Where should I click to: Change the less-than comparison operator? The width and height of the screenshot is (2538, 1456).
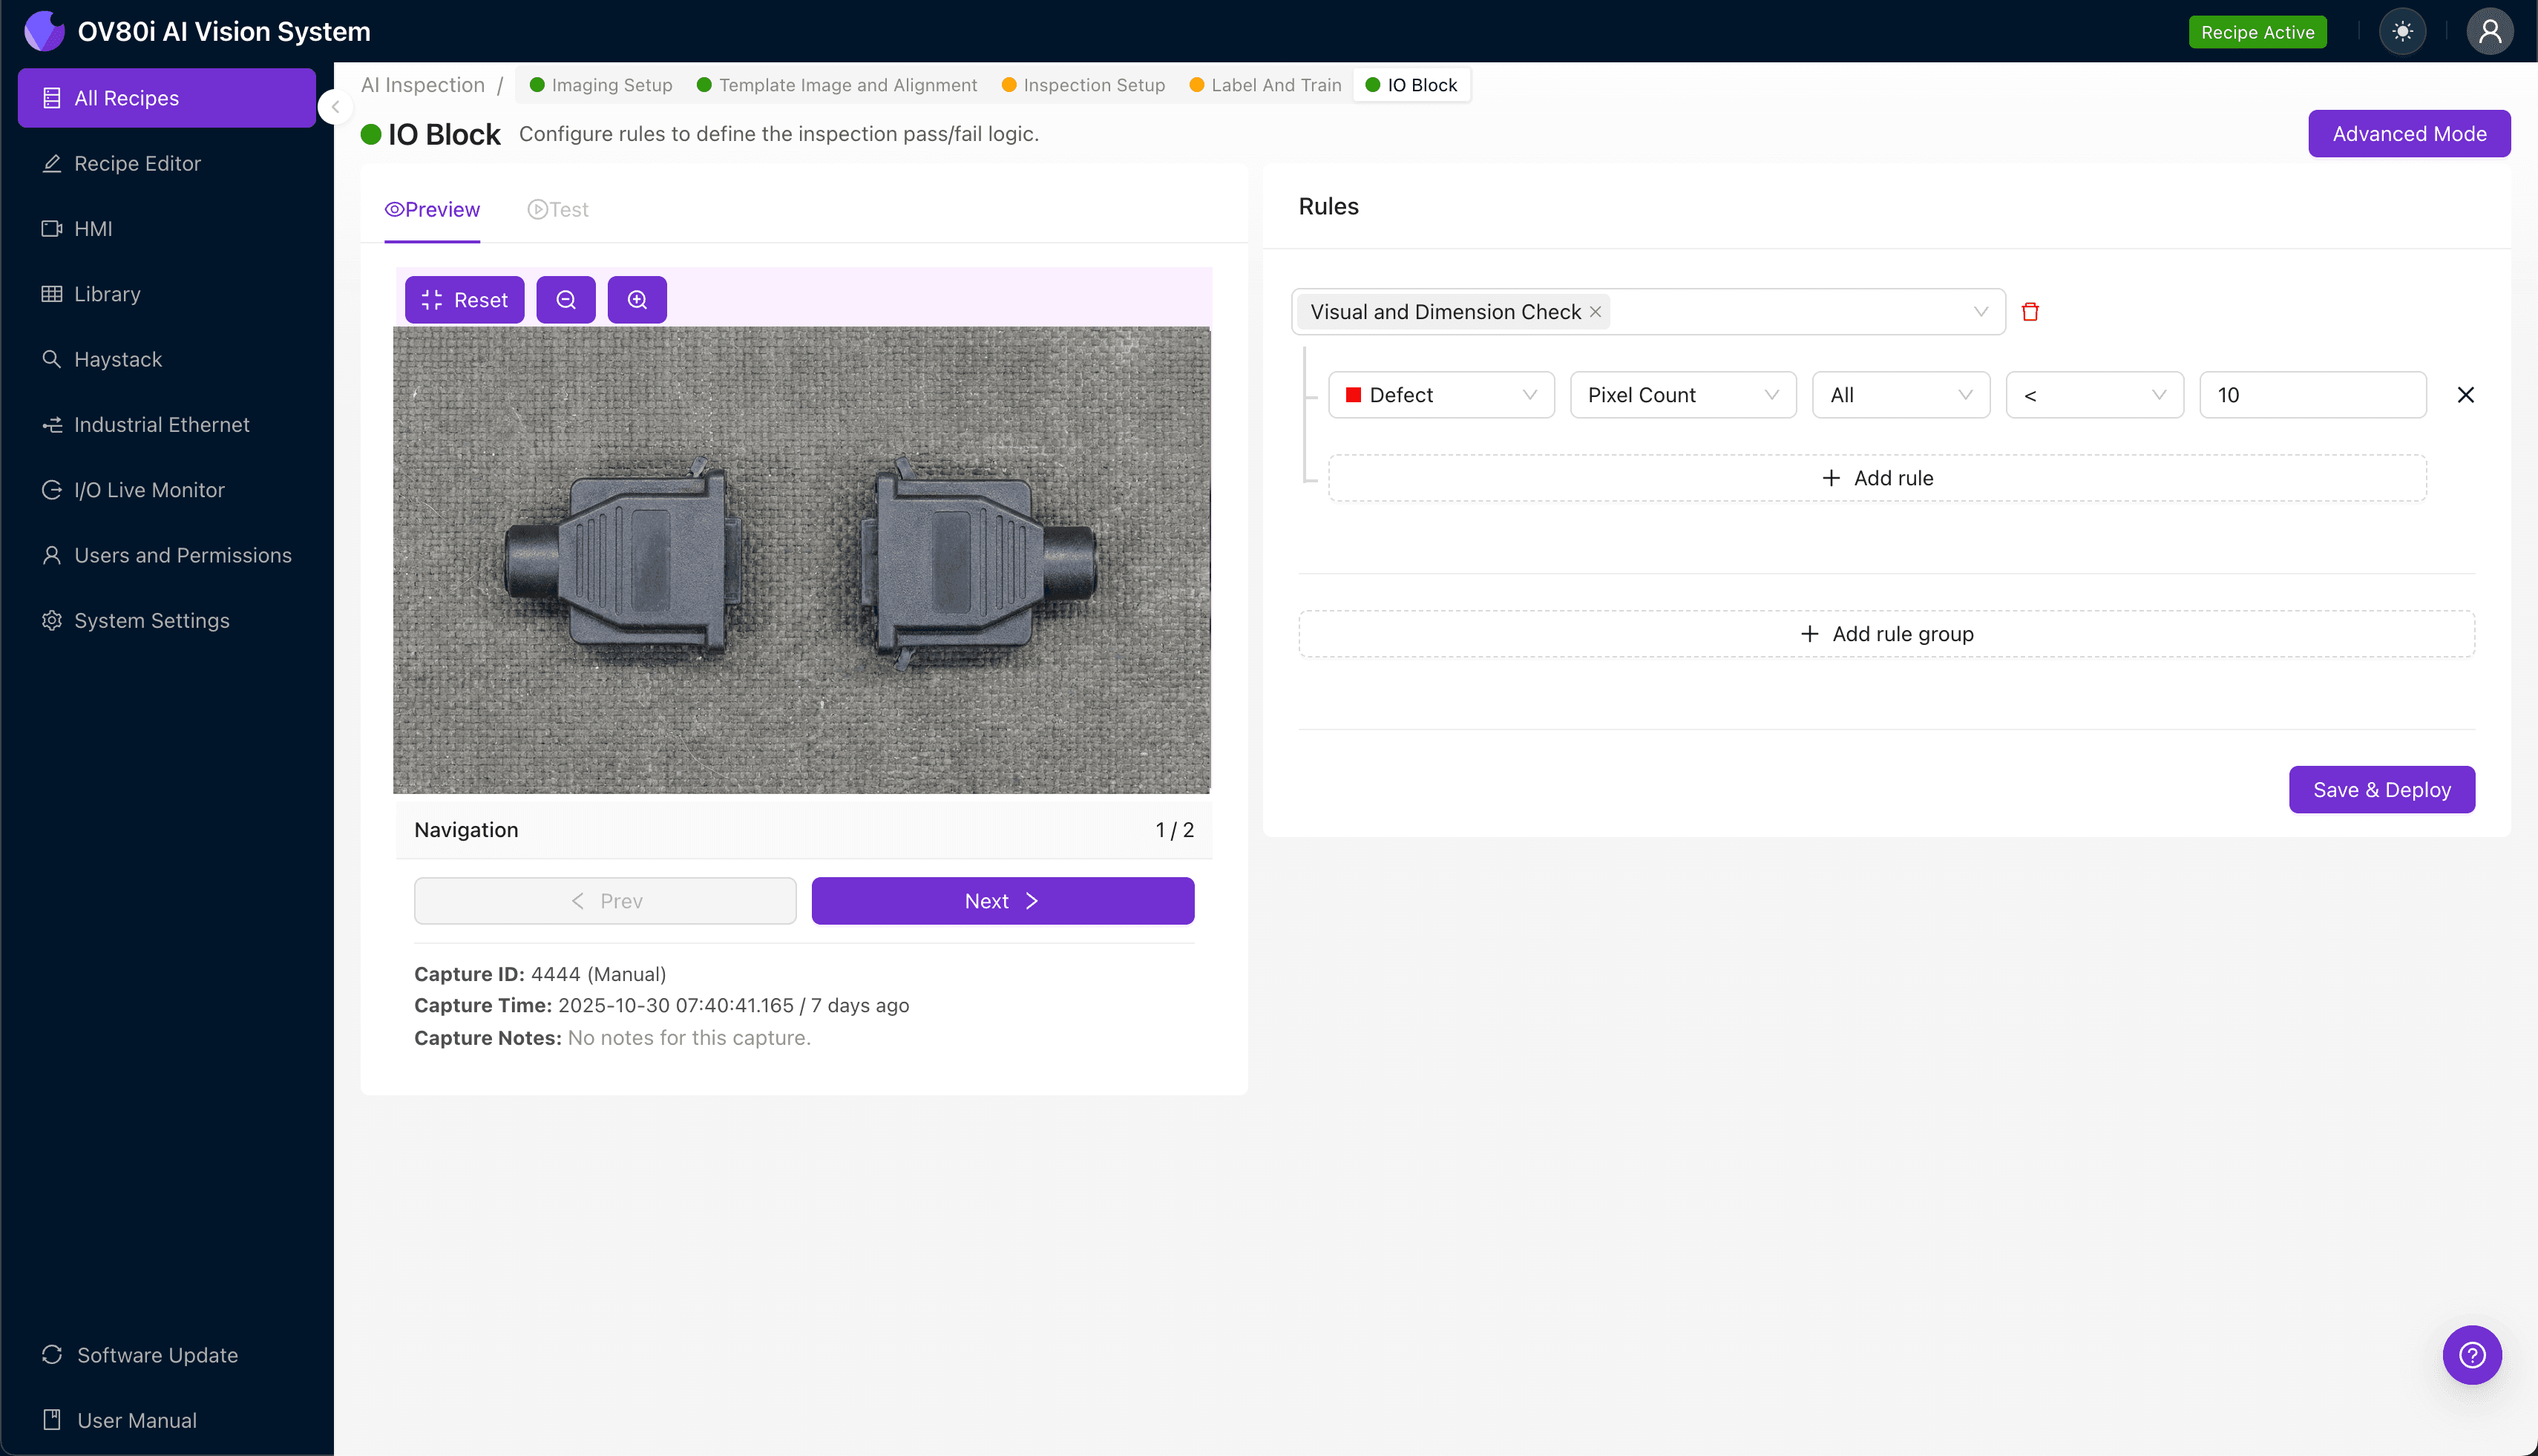(x=2094, y=394)
